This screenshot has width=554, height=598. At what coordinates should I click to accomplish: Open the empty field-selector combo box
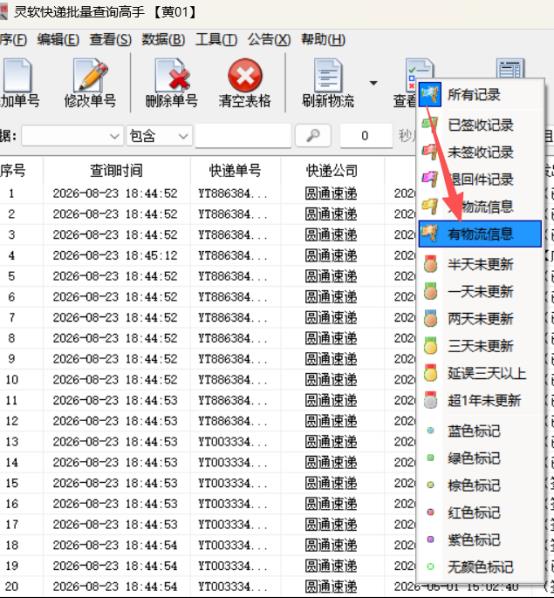pyautogui.click(x=72, y=136)
